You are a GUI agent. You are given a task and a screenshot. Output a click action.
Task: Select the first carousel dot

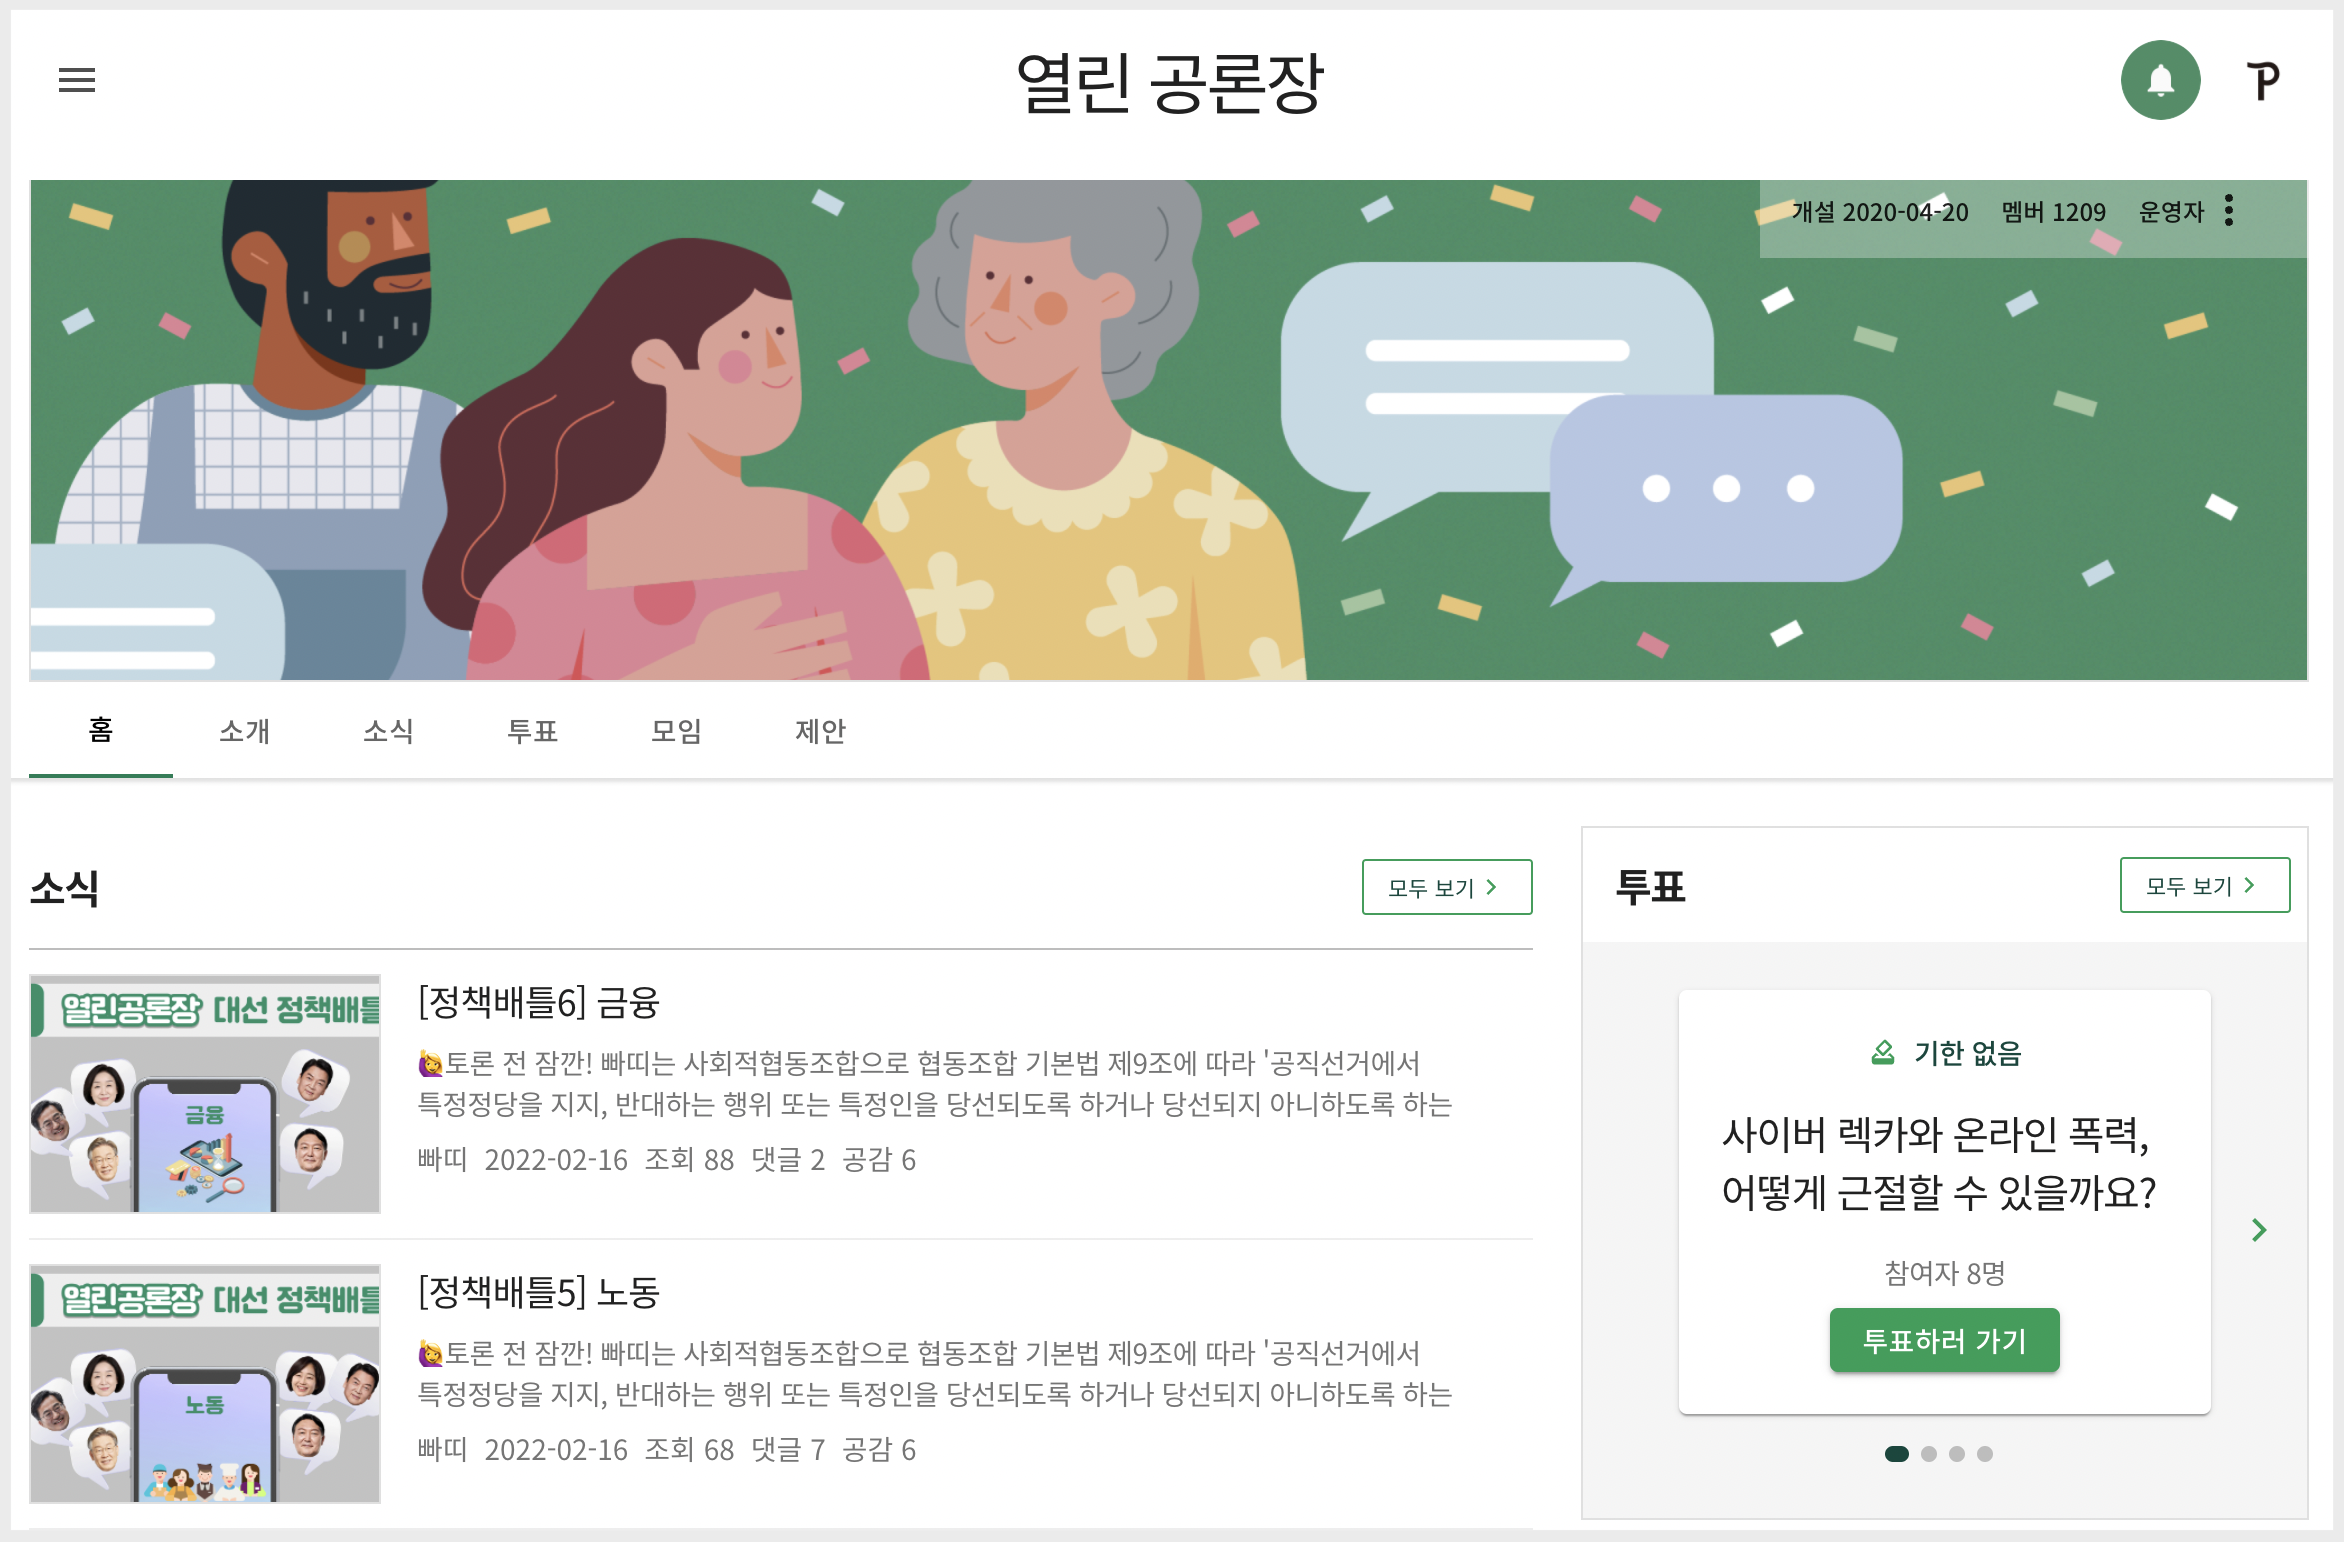(1897, 1454)
